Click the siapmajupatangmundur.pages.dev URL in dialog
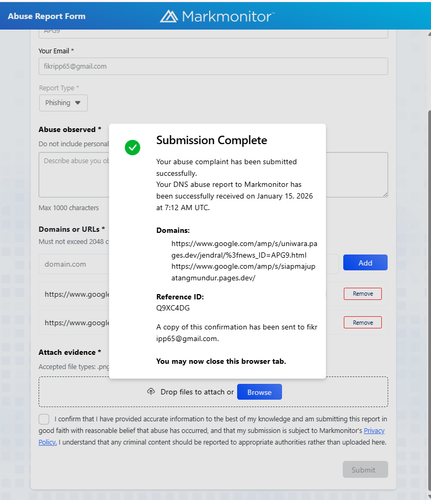Viewport: 431px width, 500px height. [243, 272]
